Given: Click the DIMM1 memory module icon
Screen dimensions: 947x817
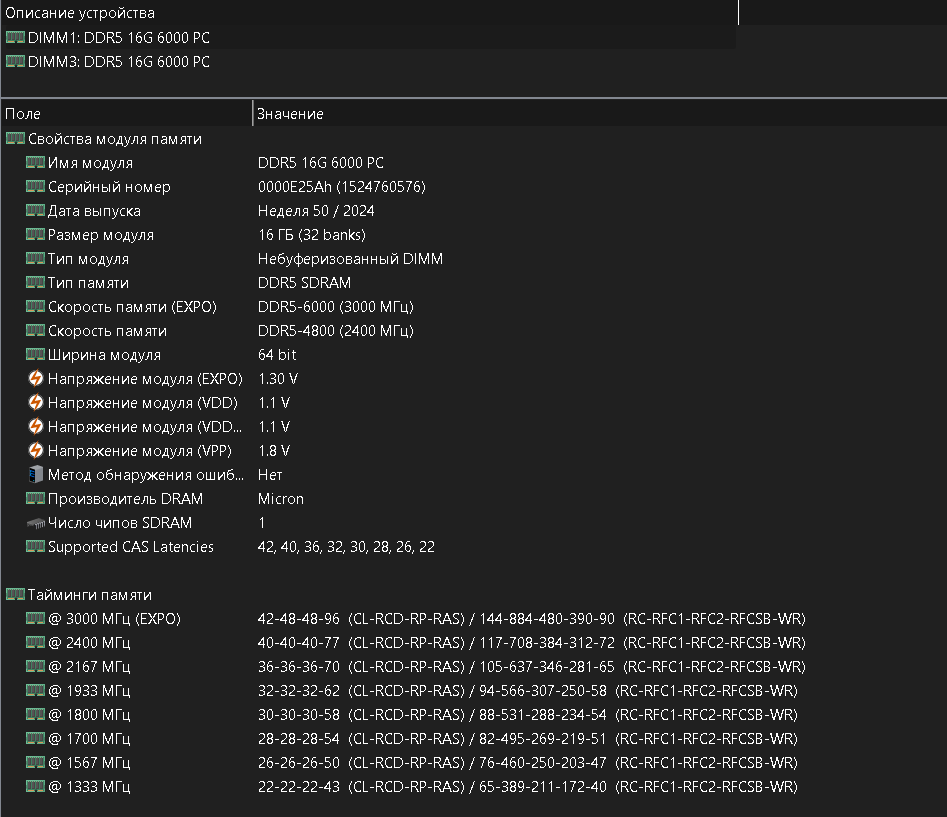Looking at the screenshot, I should point(15,38).
